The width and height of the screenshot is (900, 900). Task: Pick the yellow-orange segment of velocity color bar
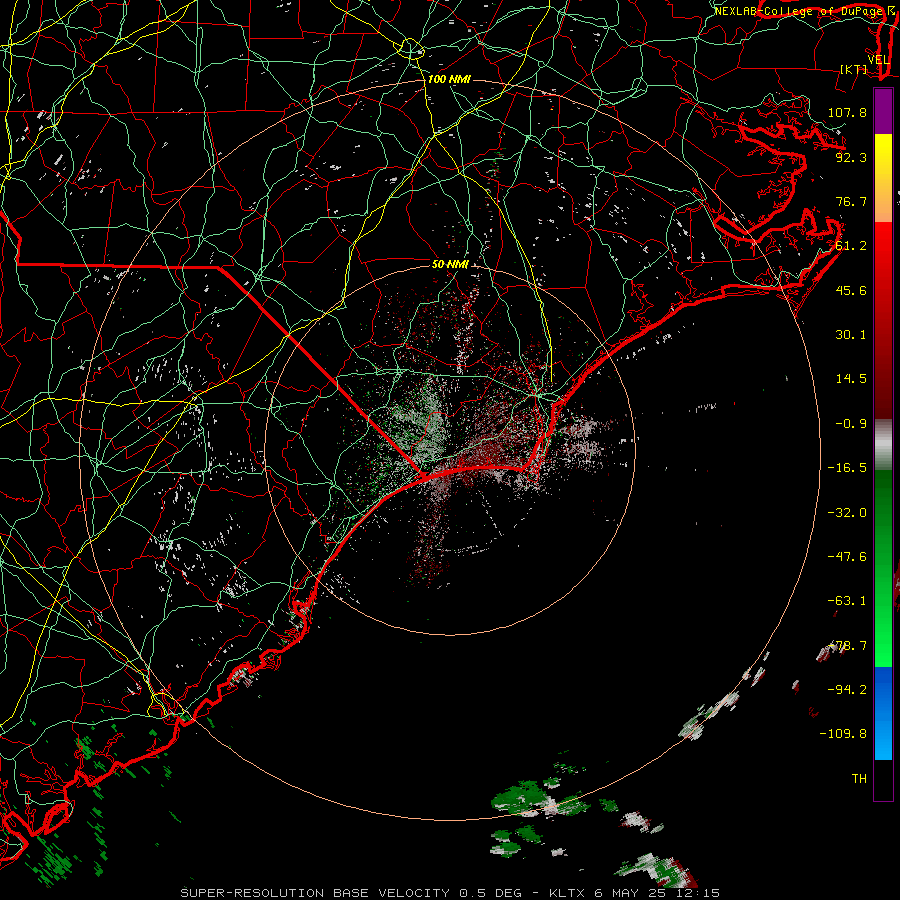point(883,178)
